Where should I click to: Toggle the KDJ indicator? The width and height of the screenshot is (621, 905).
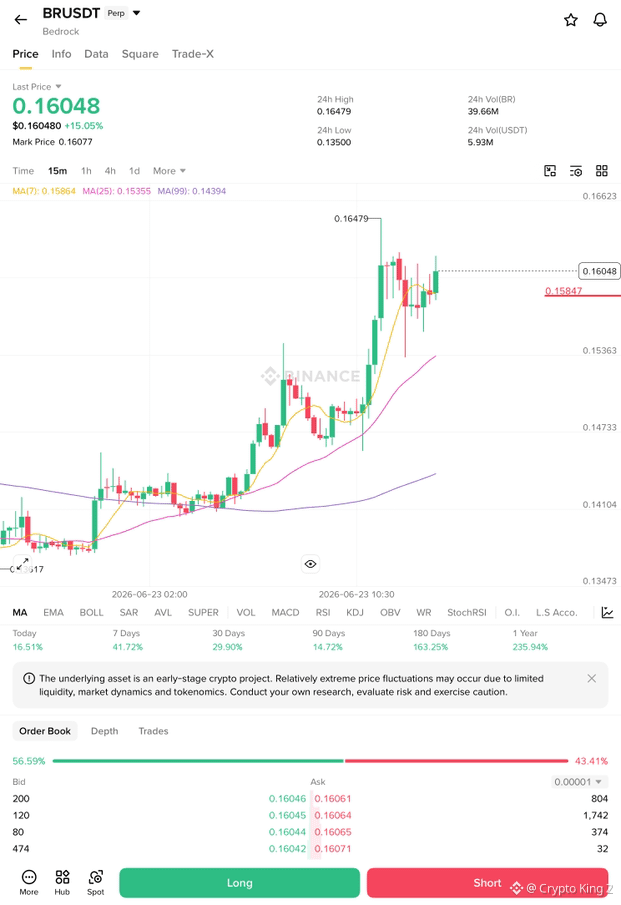click(355, 612)
